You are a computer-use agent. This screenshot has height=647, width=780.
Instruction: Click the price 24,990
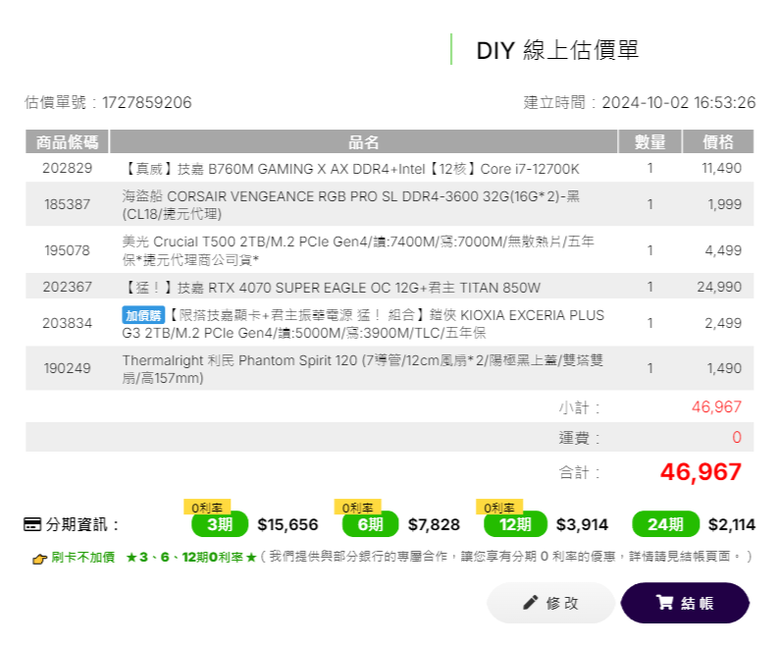[719, 287]
